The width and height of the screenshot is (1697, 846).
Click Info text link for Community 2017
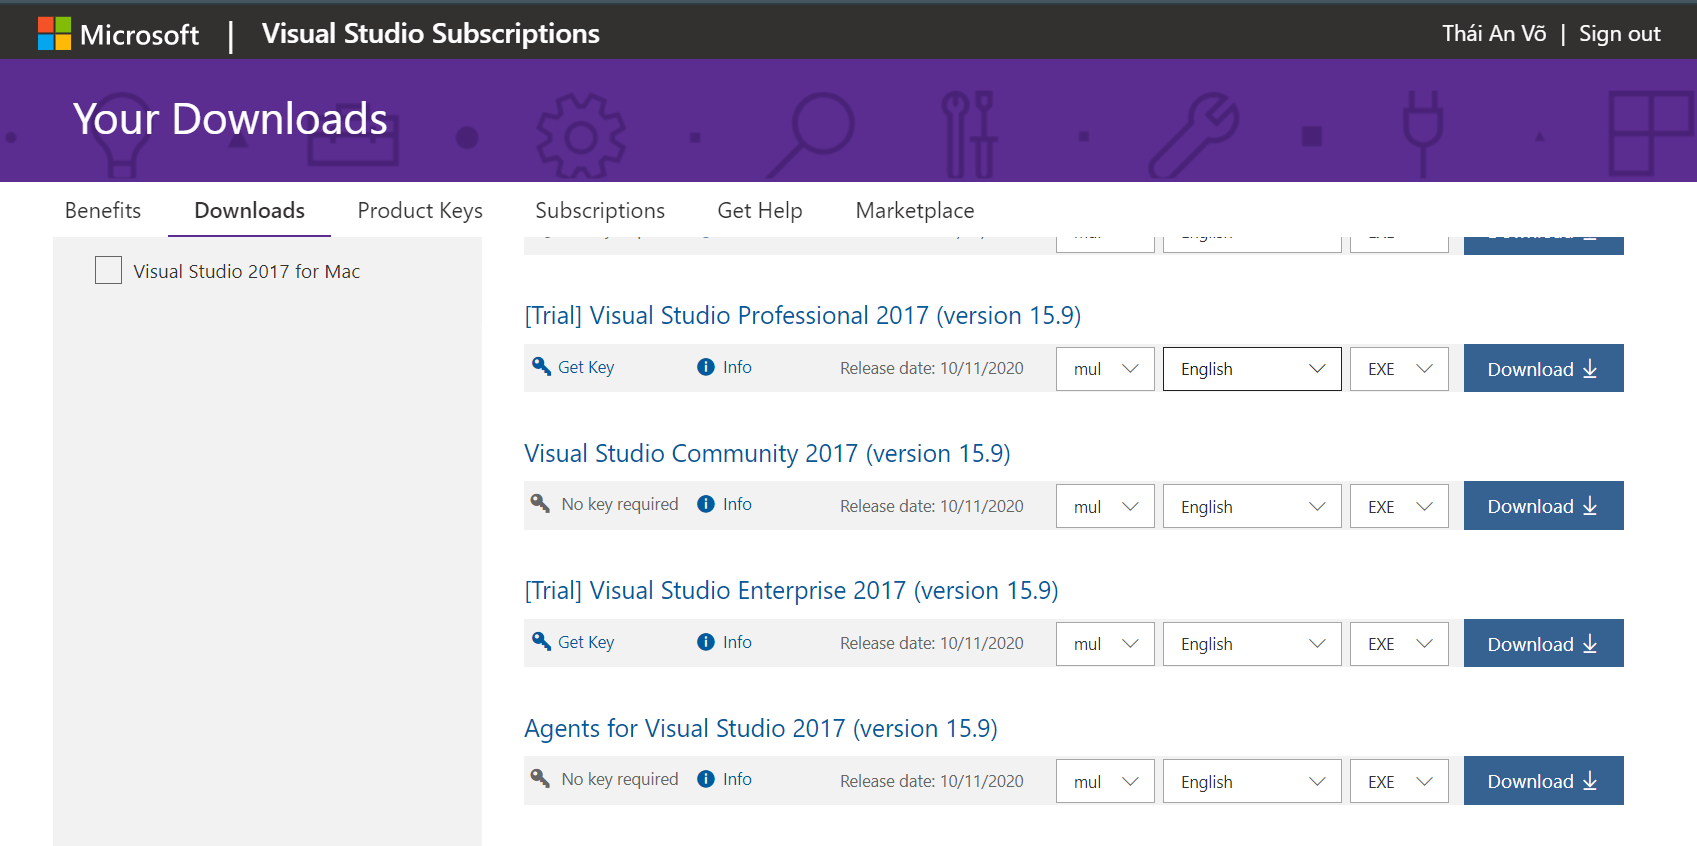coord(737,504)
